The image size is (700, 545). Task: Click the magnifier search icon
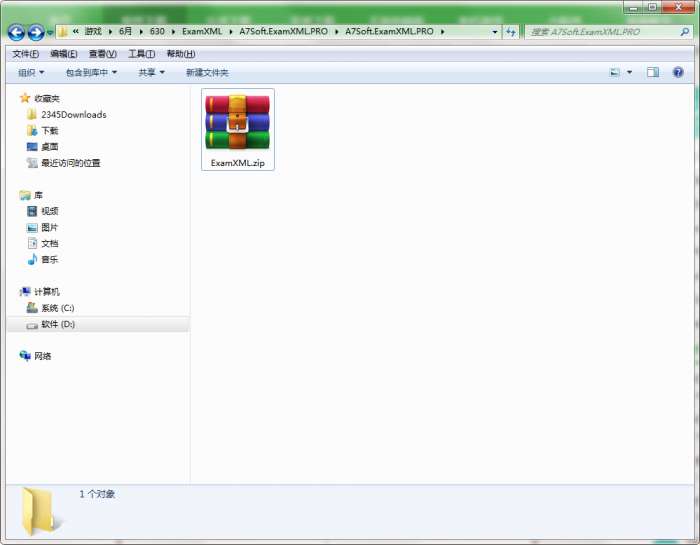click(x=685, y=32)
